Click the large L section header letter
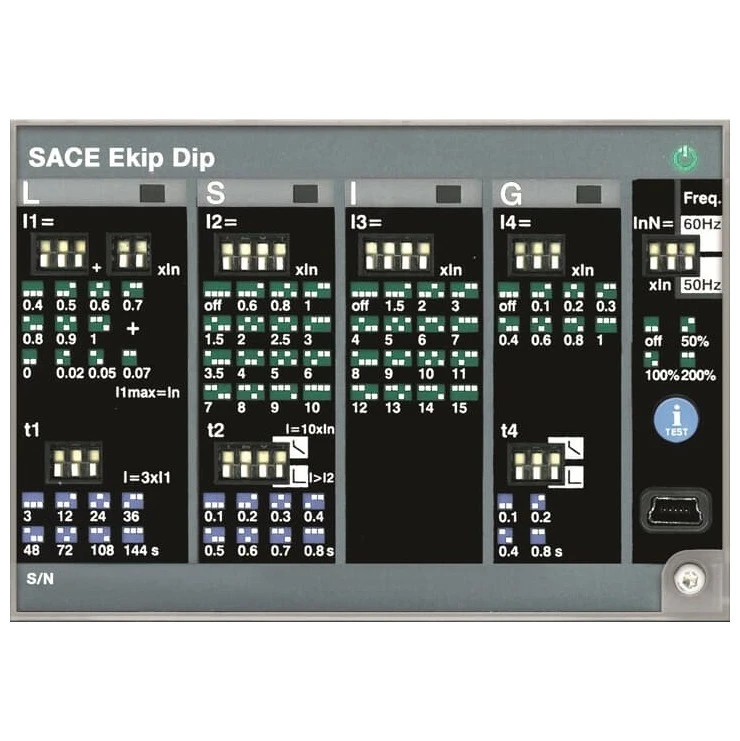 coord(30,193)
